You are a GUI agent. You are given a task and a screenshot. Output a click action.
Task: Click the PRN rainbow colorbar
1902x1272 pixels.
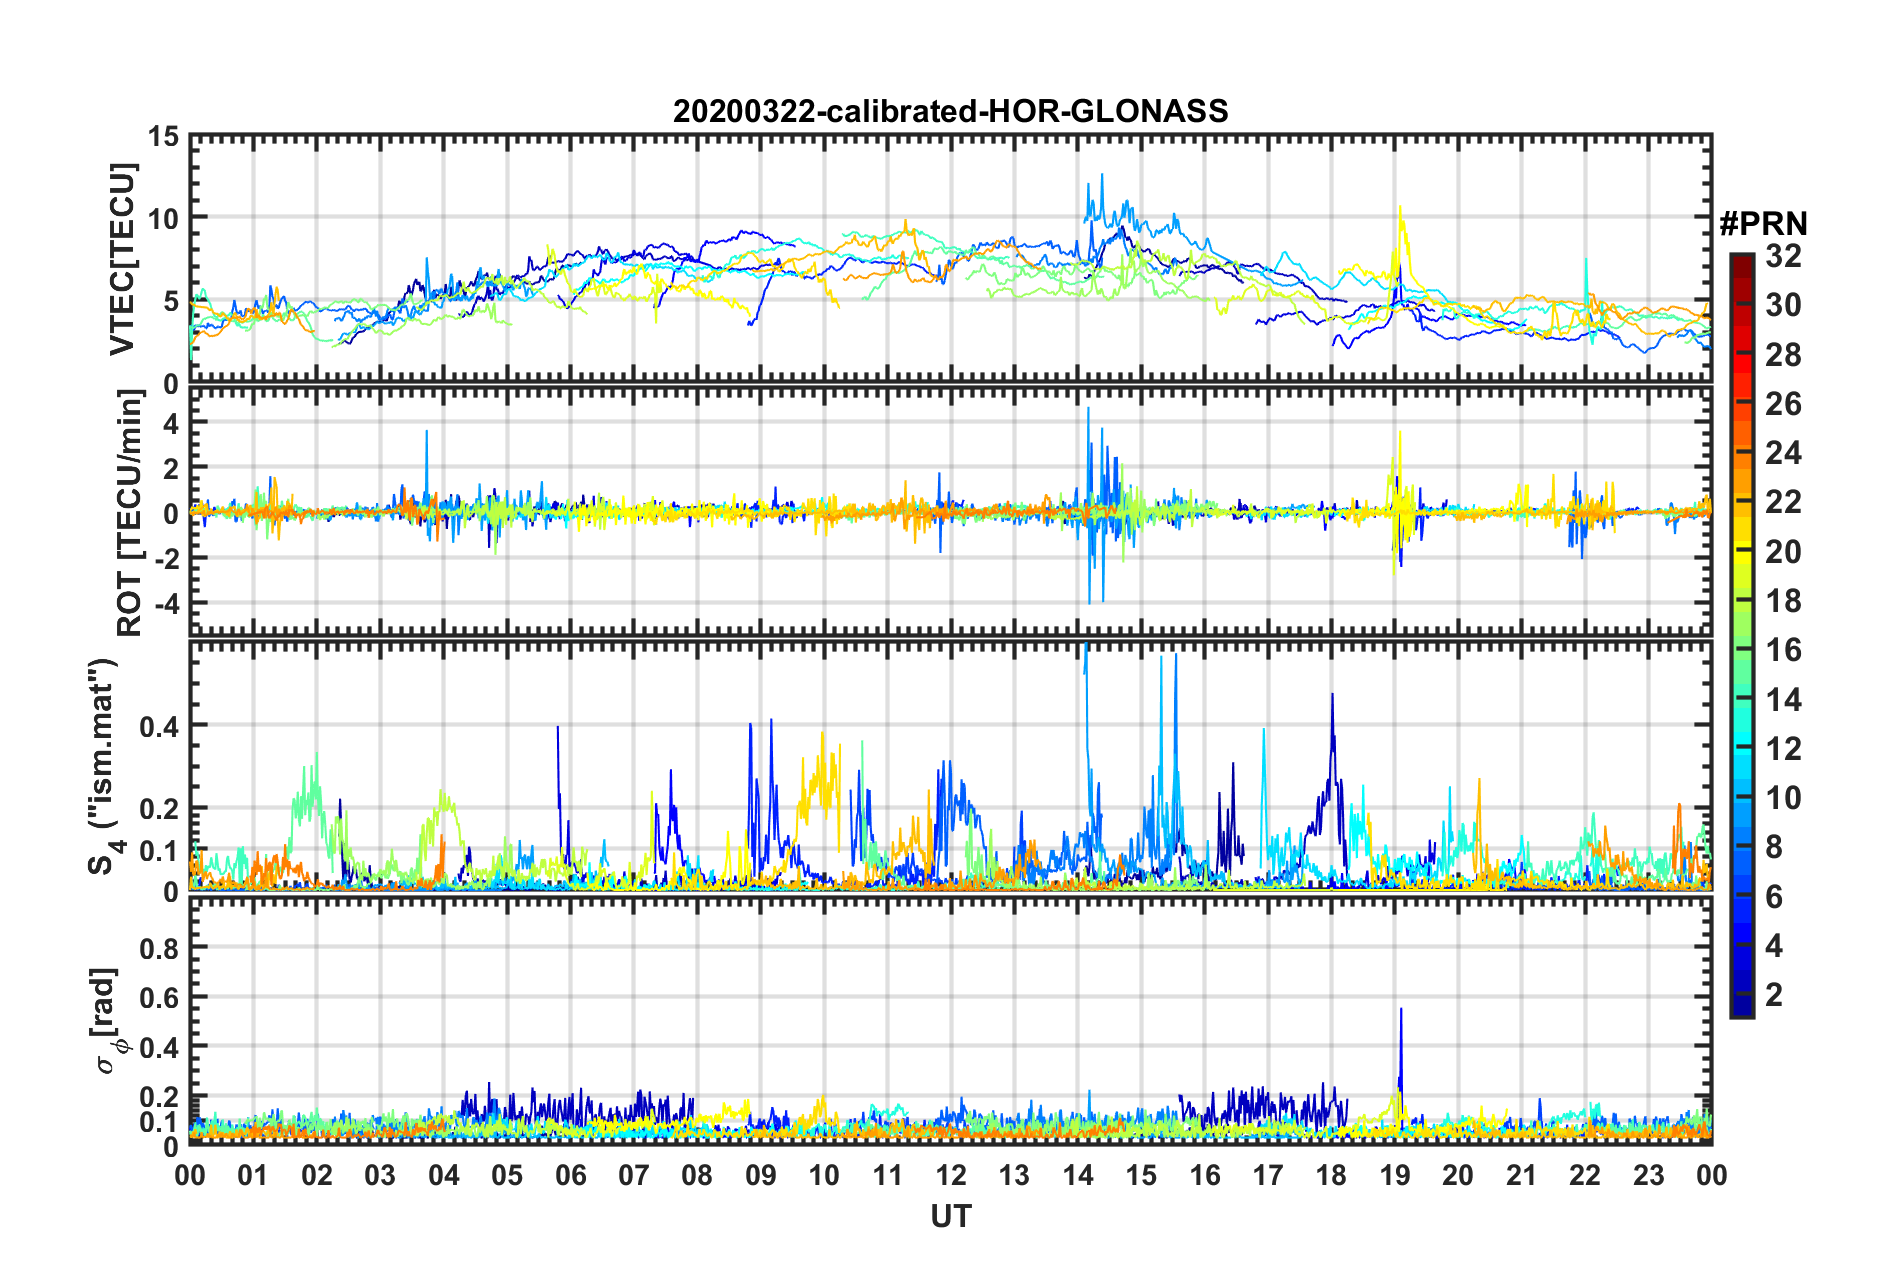click(x=1741, y=635)
